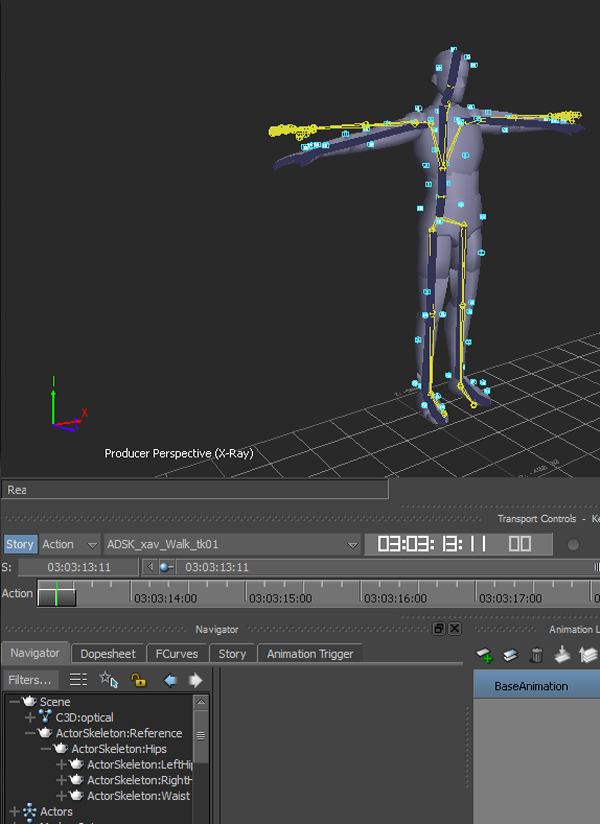Click the viewport axis gizmo
Image resolution: width=600 pixels, height=824 pixels.
(68, 405)
